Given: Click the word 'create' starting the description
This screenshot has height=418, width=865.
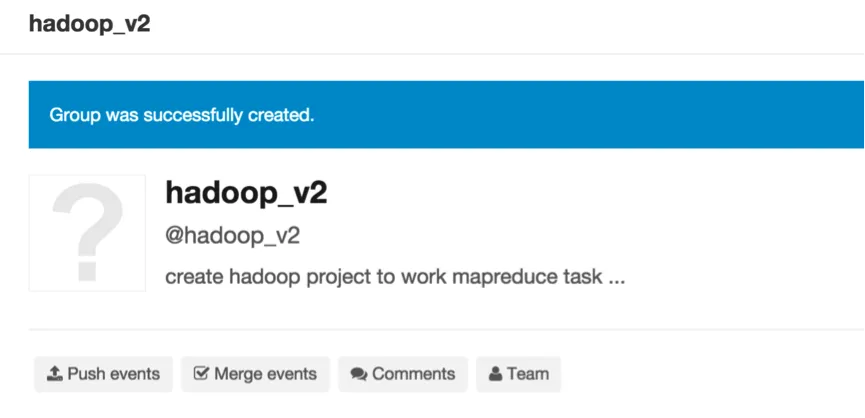Looking at the screenshot, I should click(x=191, y=277).
